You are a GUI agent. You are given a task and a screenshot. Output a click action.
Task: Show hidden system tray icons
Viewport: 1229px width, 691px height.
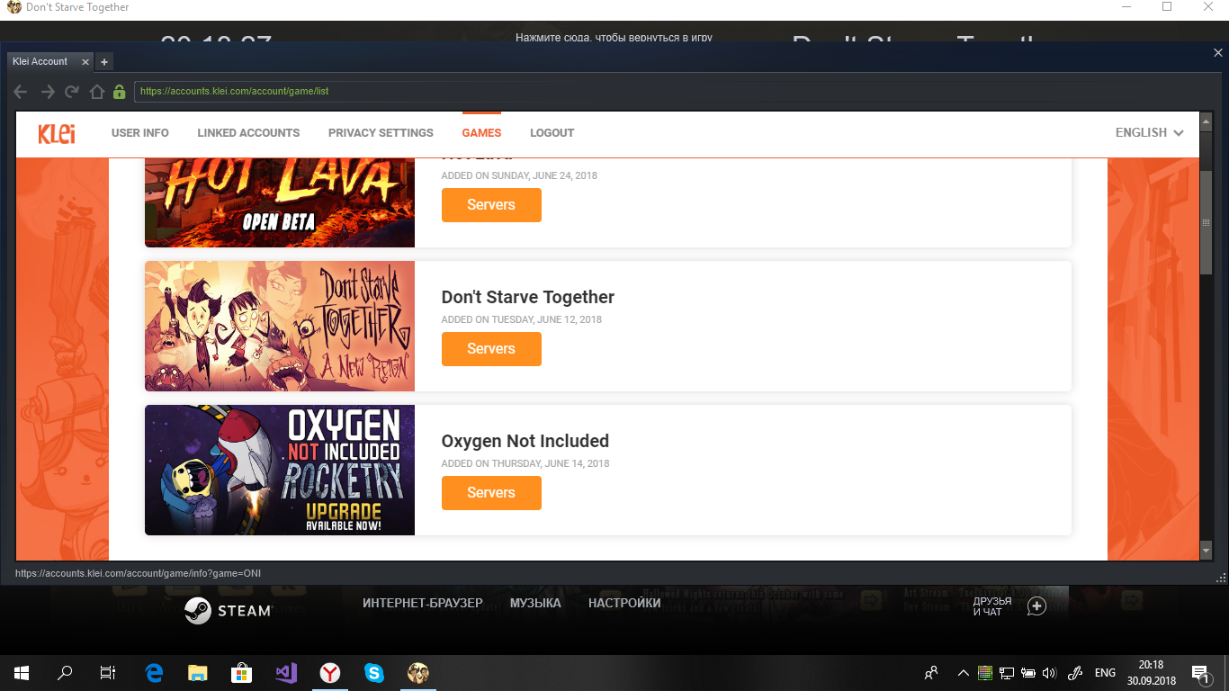click(x=963, y=673)
